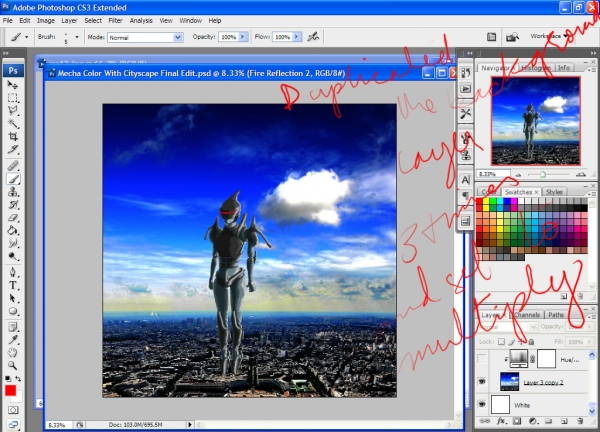Open the History panel icon in dock

click(466, 73)
